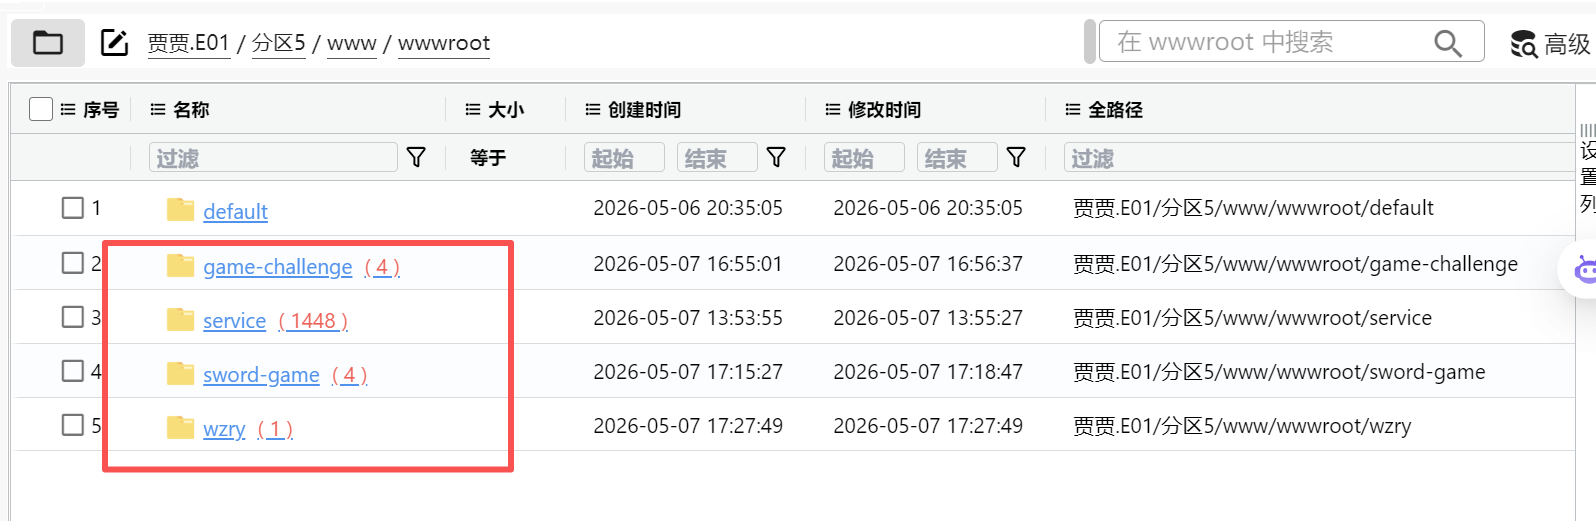Open the sword-game folder link
1596x521 pixels.
pos(261,375)
